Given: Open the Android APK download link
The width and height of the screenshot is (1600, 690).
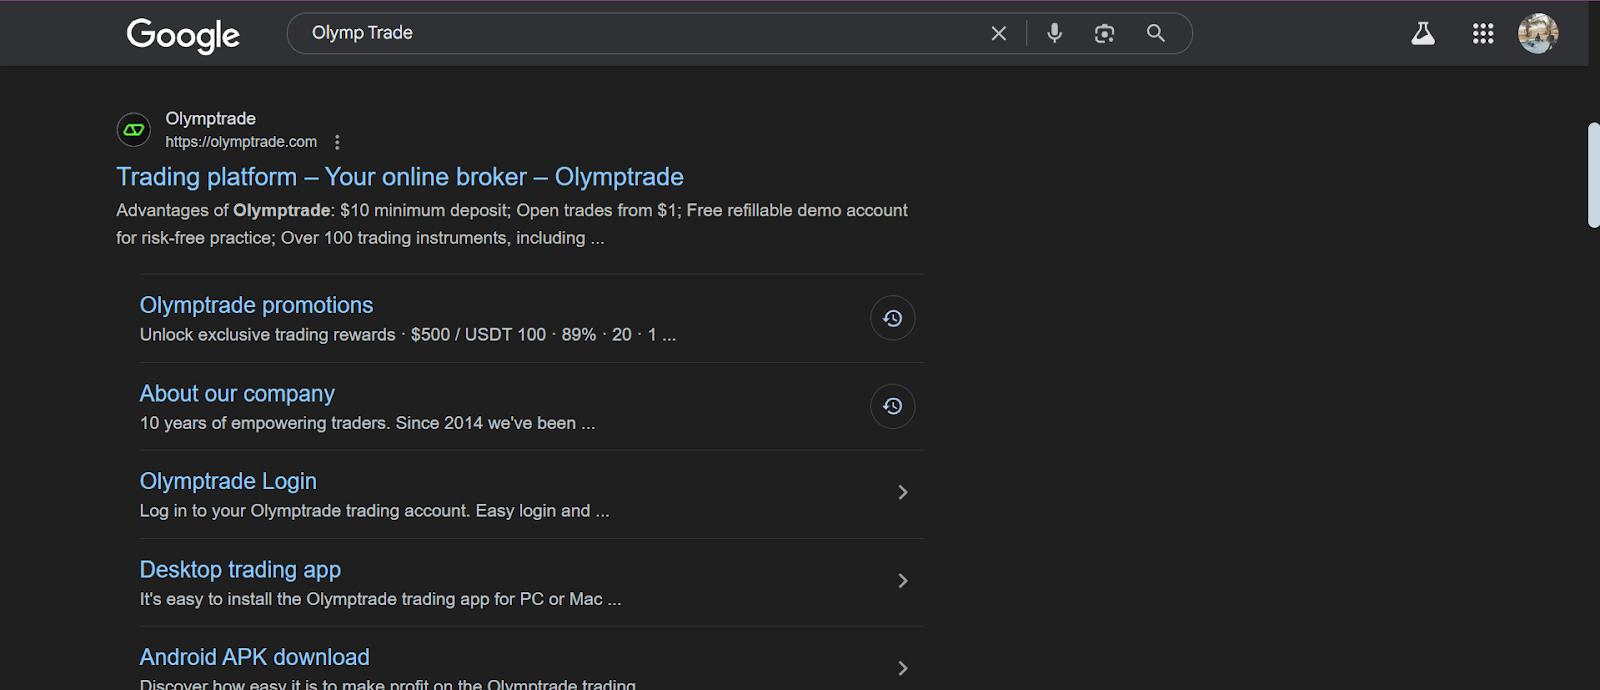Looking at the screenshot, I should (x=255, y=657).
